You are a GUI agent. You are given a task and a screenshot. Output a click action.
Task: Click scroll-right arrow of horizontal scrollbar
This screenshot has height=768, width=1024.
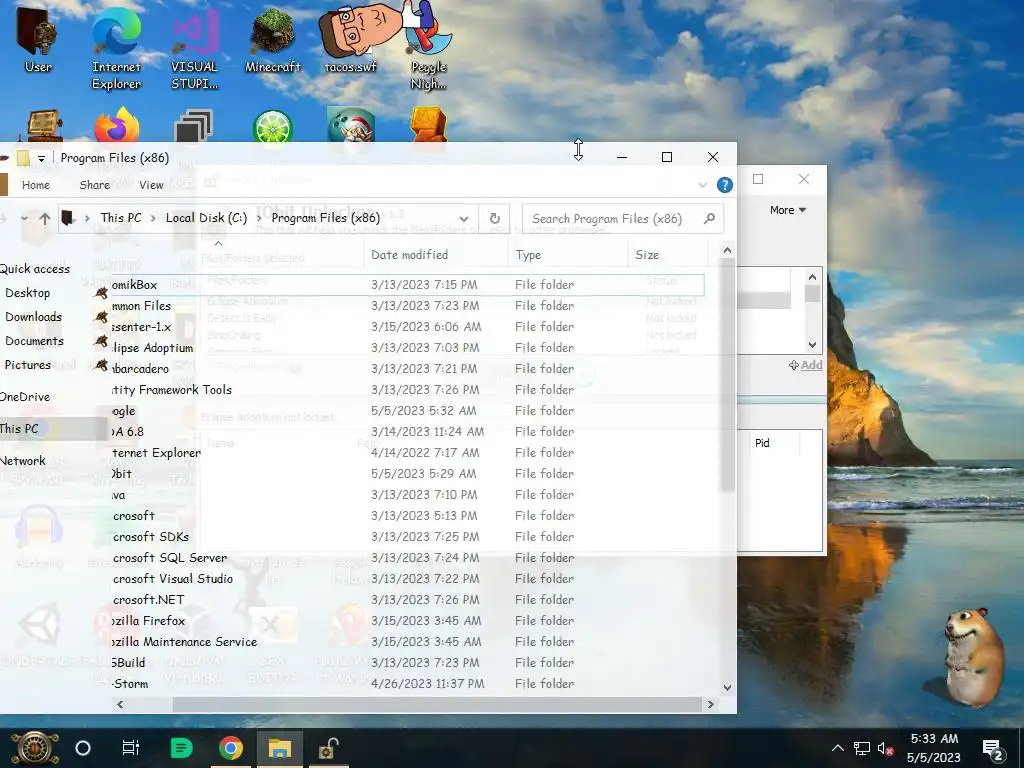[711, 705]
